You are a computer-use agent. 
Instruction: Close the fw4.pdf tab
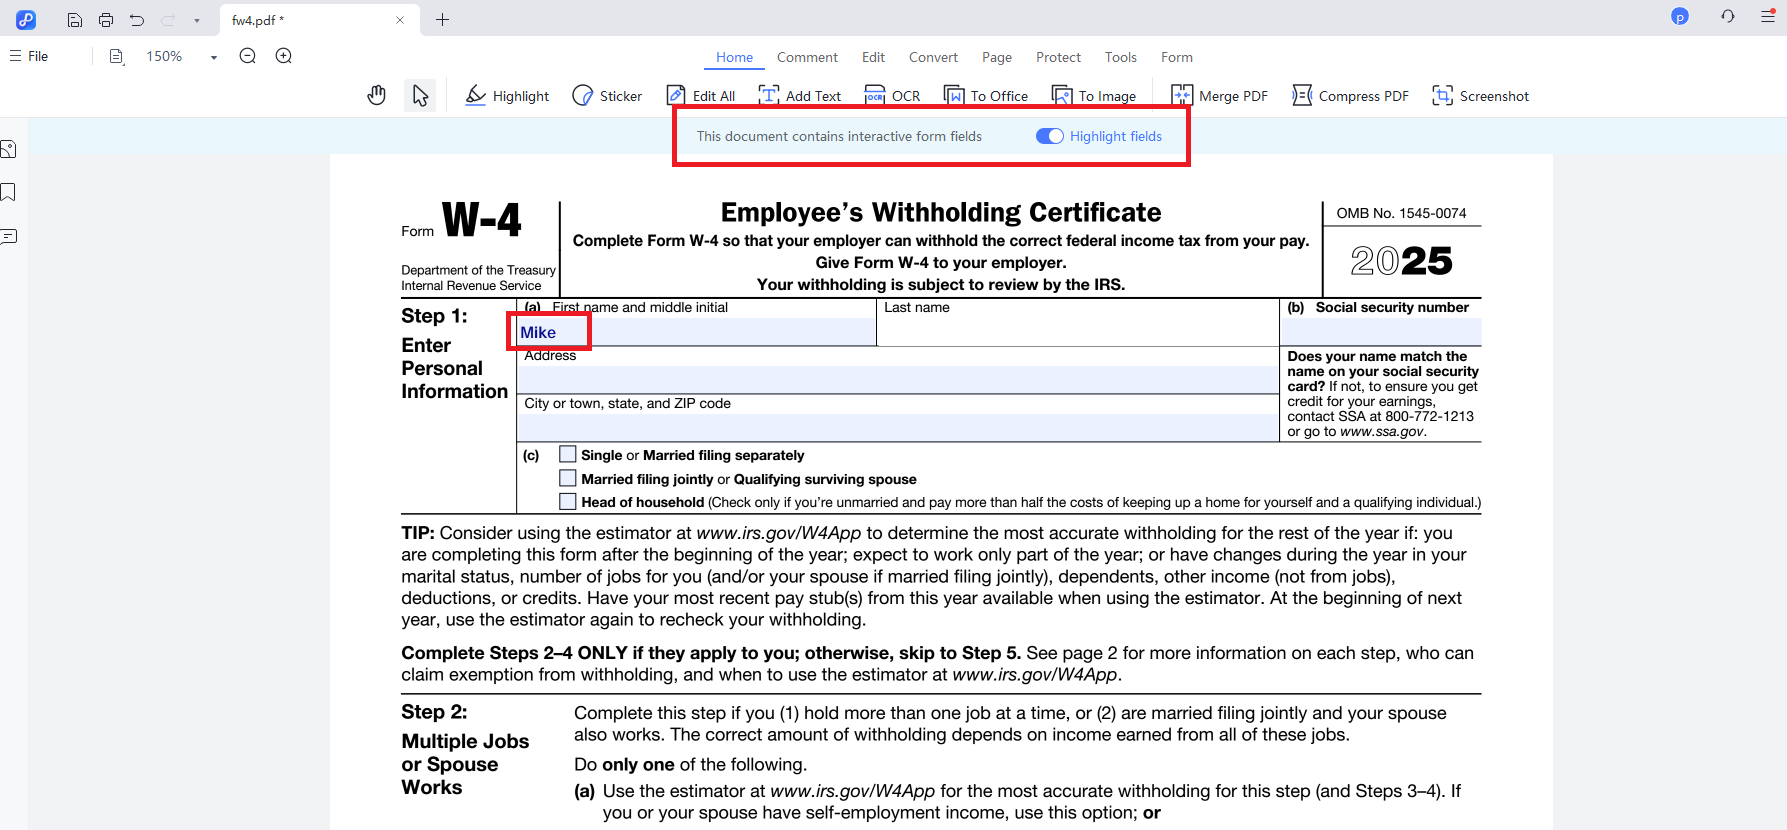[400, 20]
